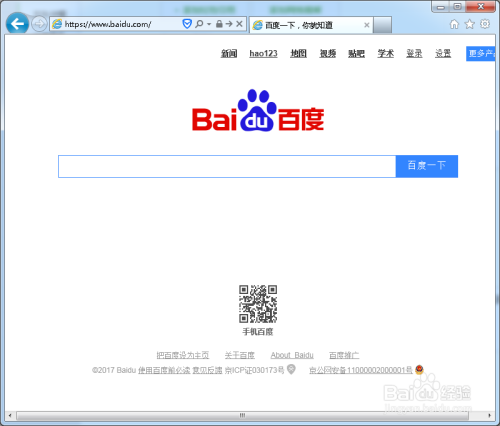The image size is (500, 426).
Task: Click the blue 更多产品 button
Action: 480,54
